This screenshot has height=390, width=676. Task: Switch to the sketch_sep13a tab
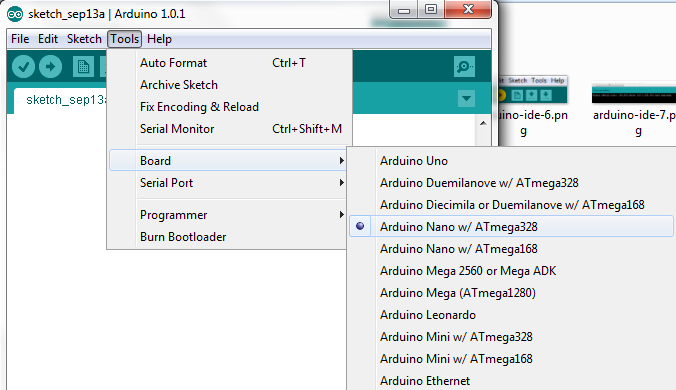coord(60,100)
